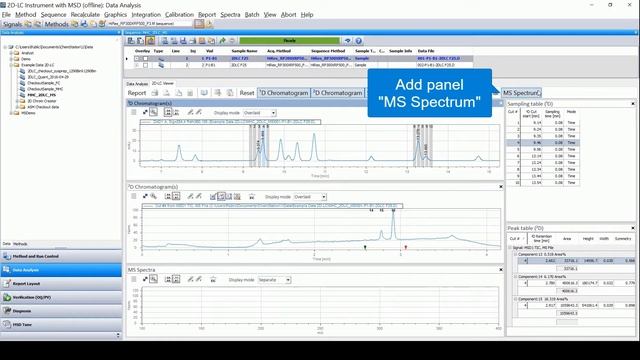
Task: Click the second 2D Chromatogram panel button
Action: click(x=338, y=93)
